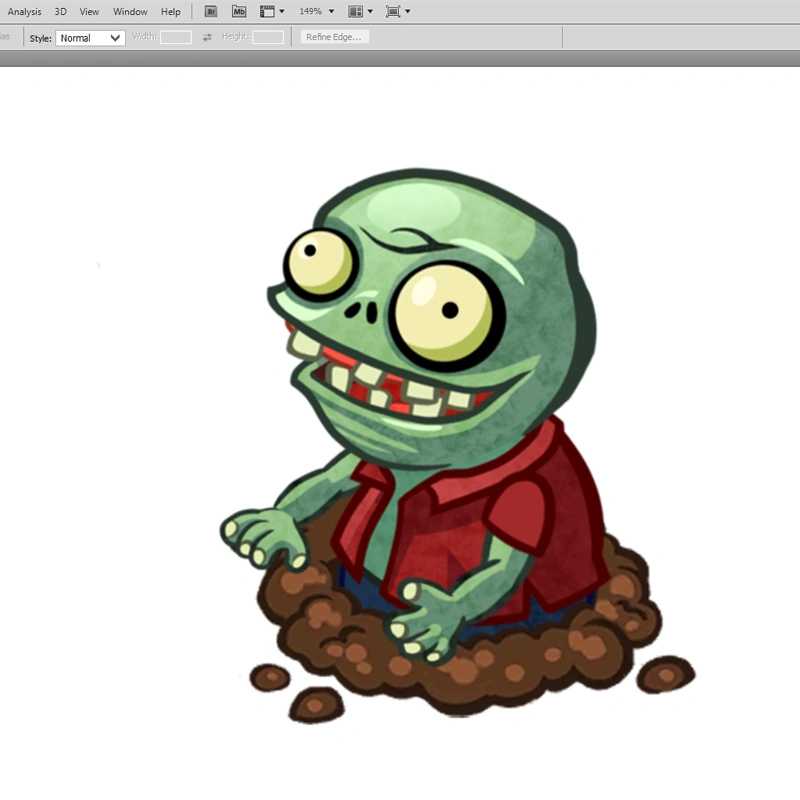The image size is (800, 800).
Task: Open the zoom level dropdown arrow
Action: (x=331, y=11)
